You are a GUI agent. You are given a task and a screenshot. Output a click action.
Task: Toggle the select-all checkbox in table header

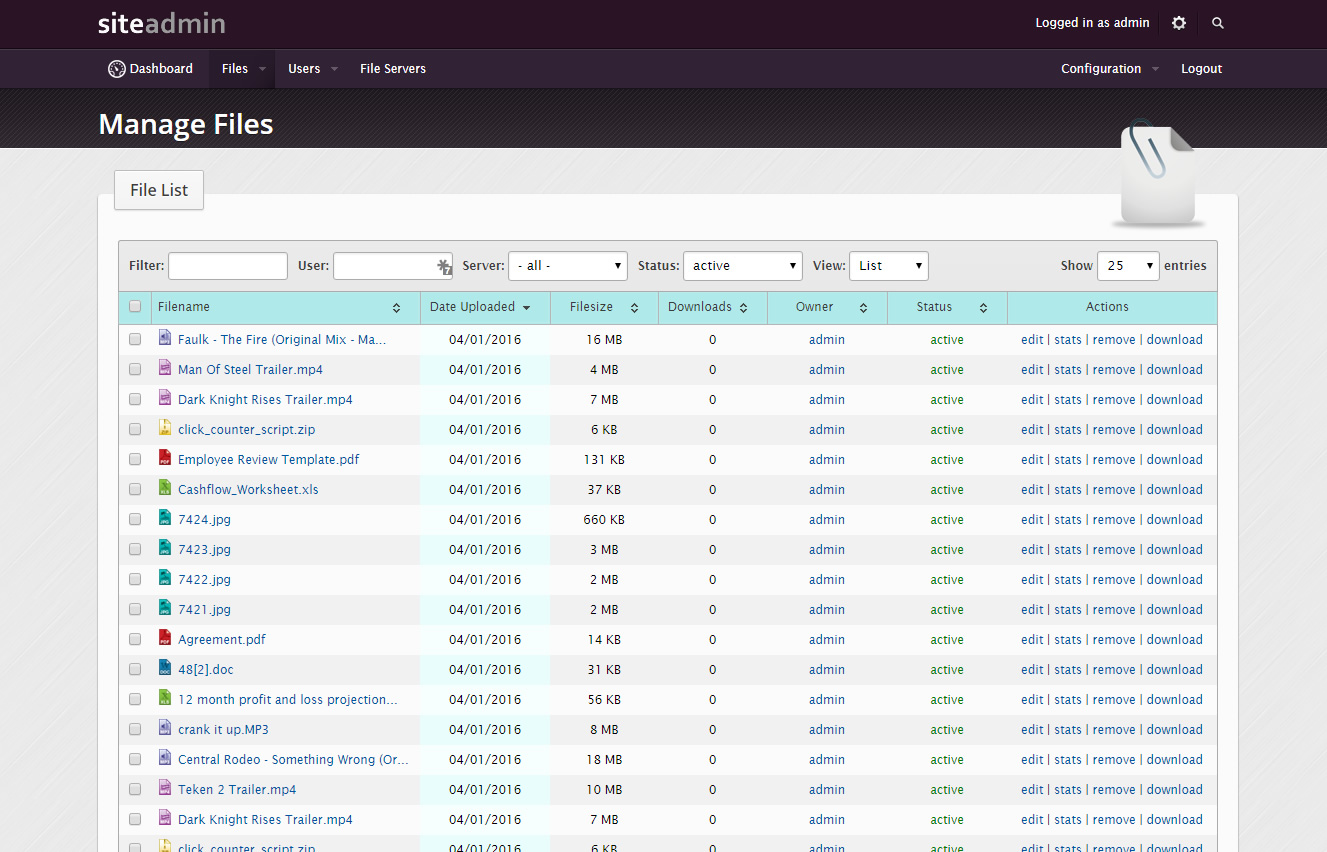135,307
